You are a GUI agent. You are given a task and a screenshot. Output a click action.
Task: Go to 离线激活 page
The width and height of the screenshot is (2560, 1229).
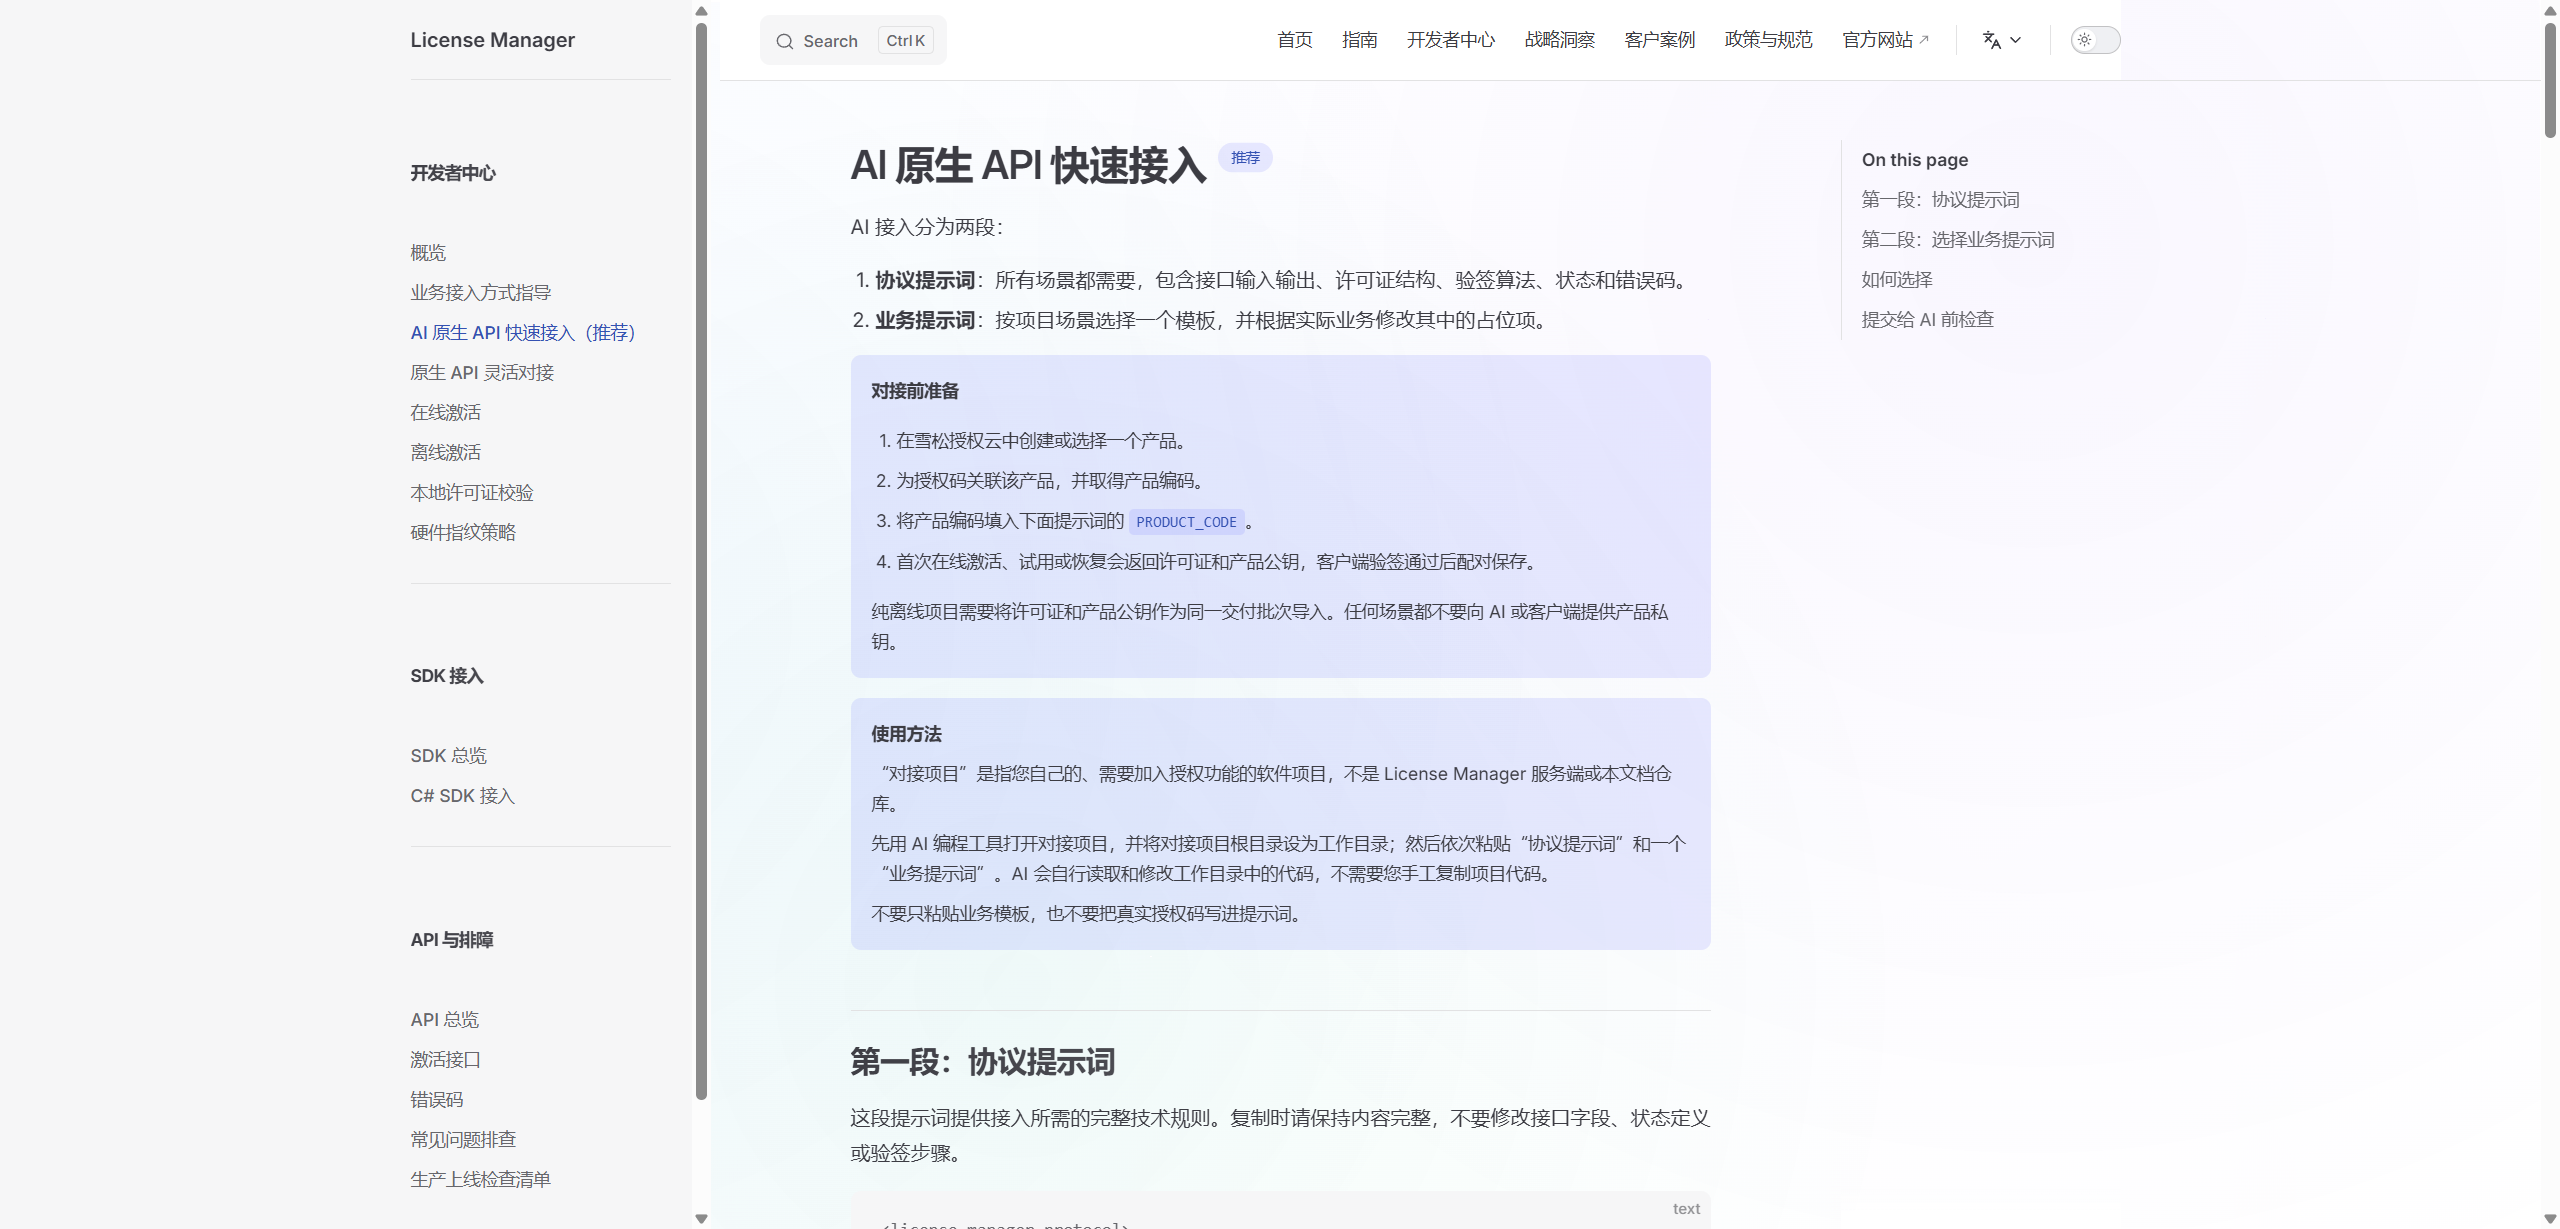(446, 453)
